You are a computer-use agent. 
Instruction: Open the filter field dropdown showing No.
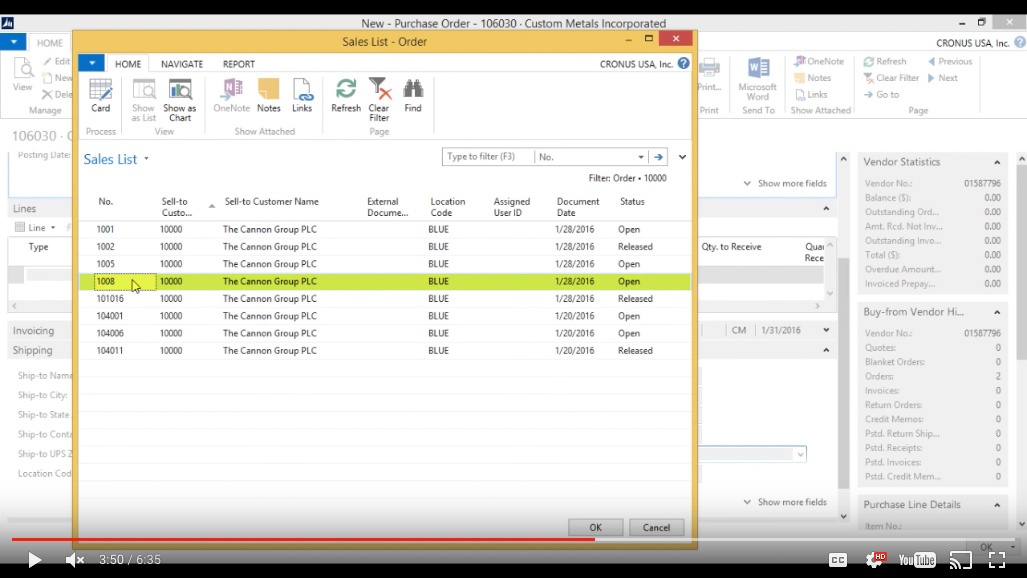point(641,157)
